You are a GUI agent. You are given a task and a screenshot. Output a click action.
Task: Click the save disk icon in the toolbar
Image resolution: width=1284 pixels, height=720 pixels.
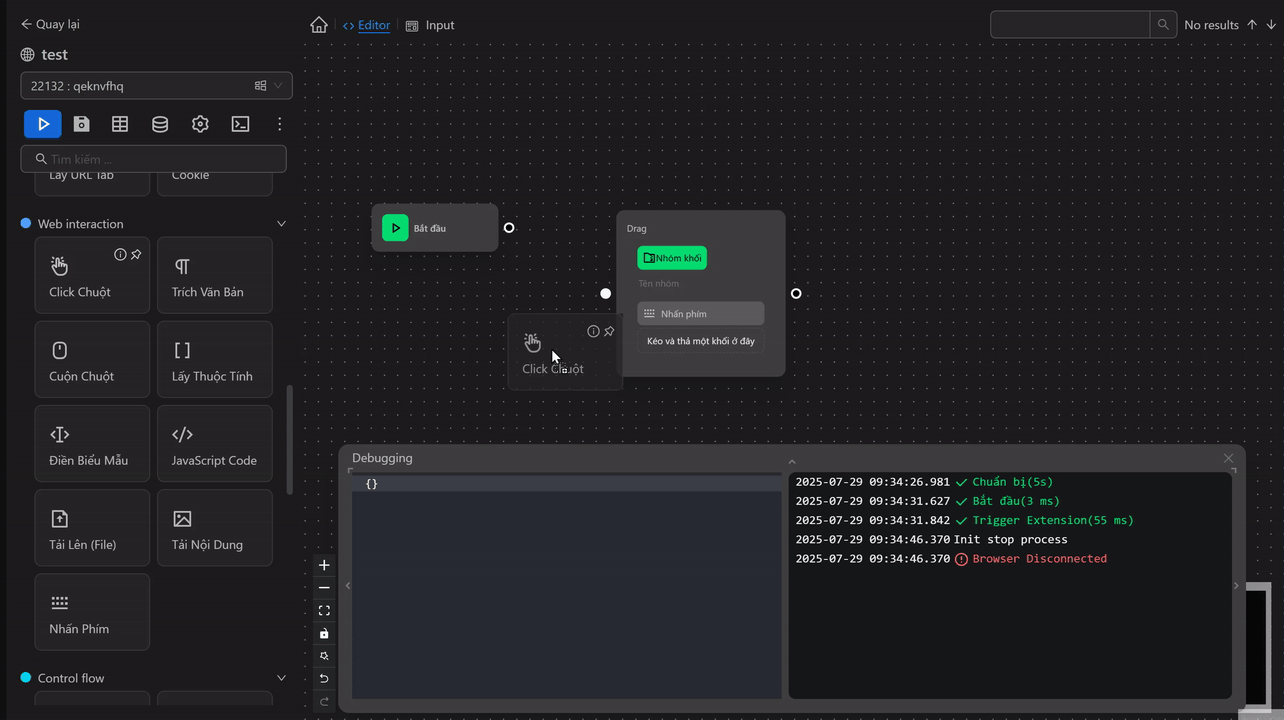tap(82, 124)
